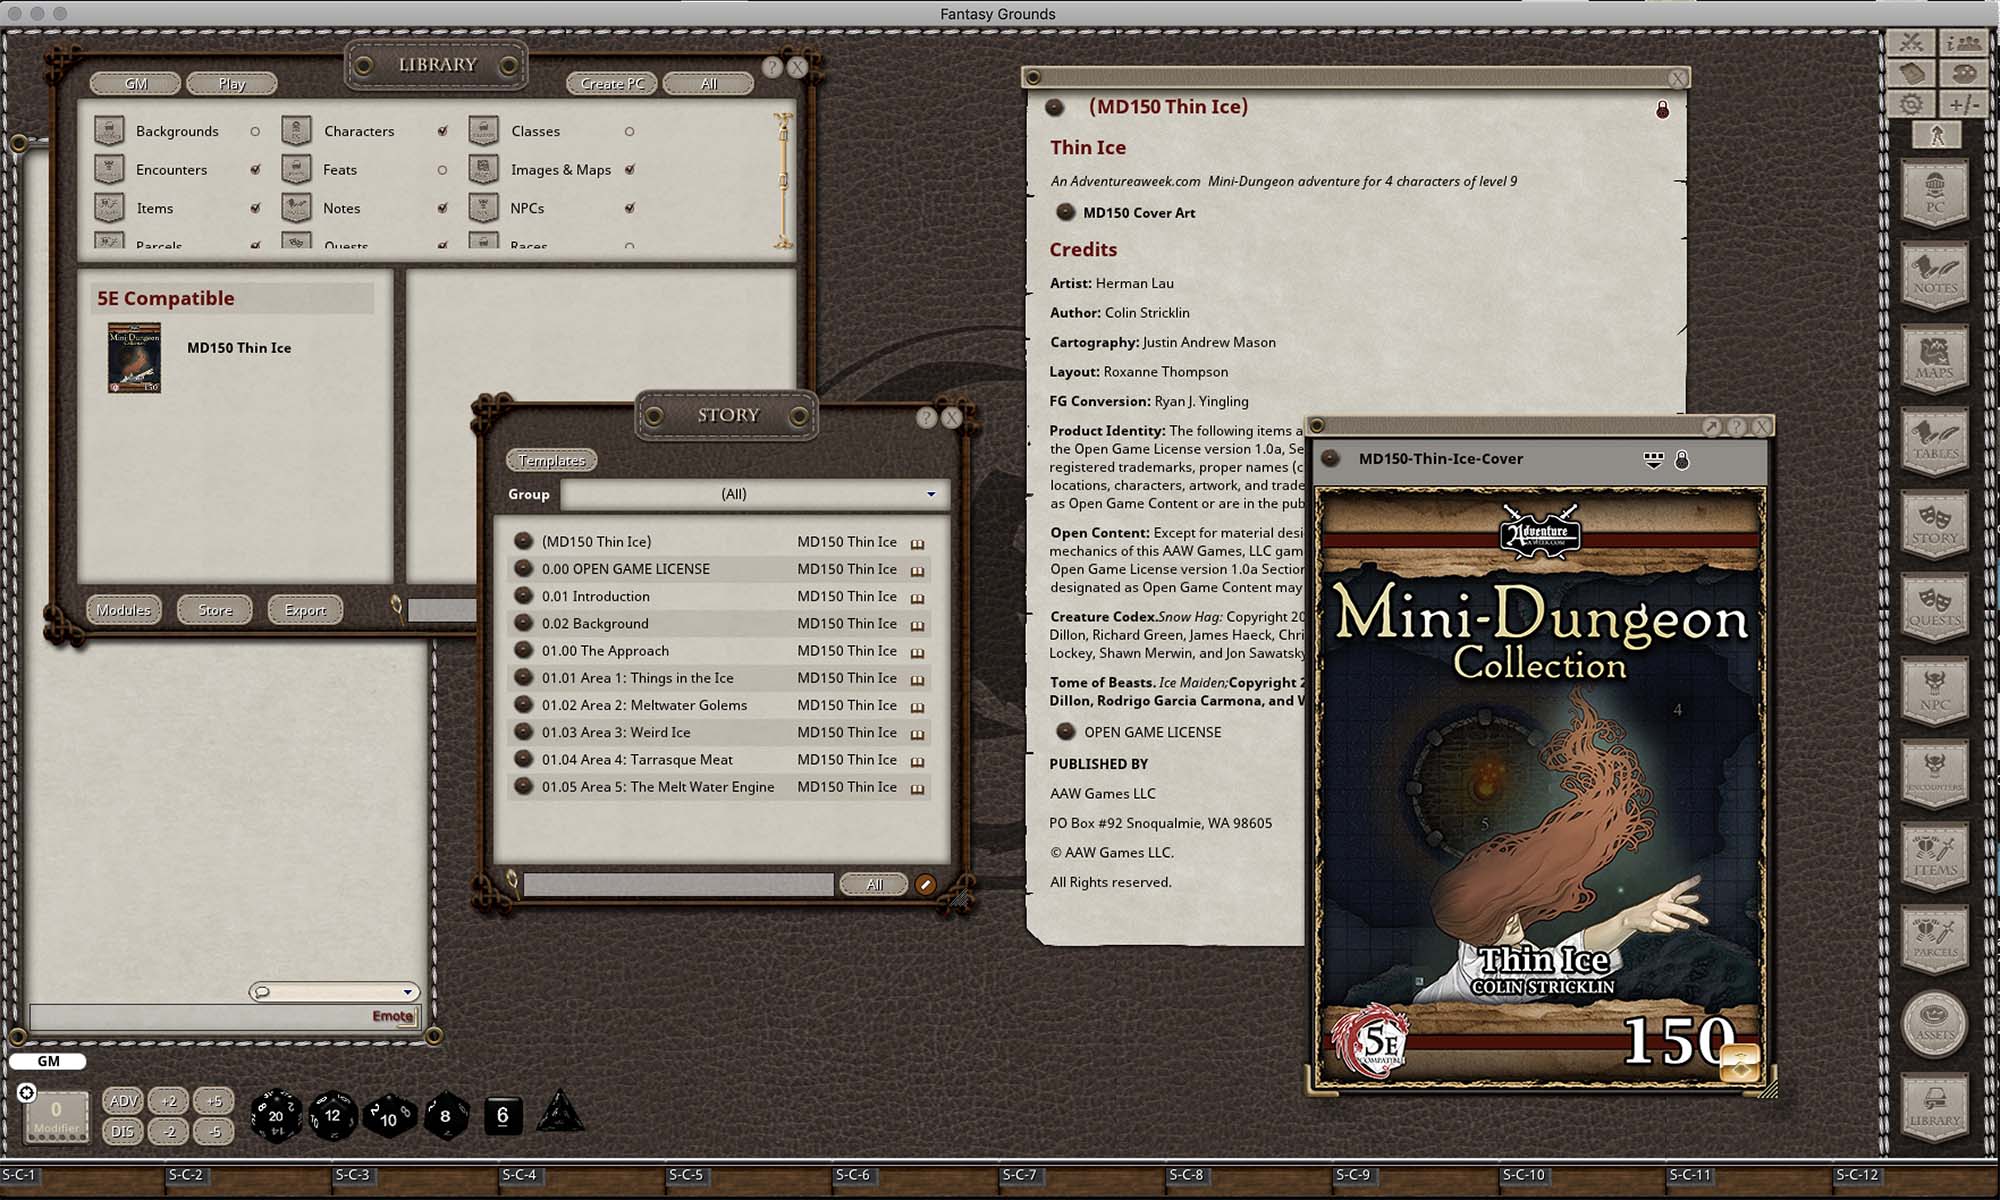Select the Play tab in Library
Viewport: 2000px width, 1200px height.
[x=232, y=84]
